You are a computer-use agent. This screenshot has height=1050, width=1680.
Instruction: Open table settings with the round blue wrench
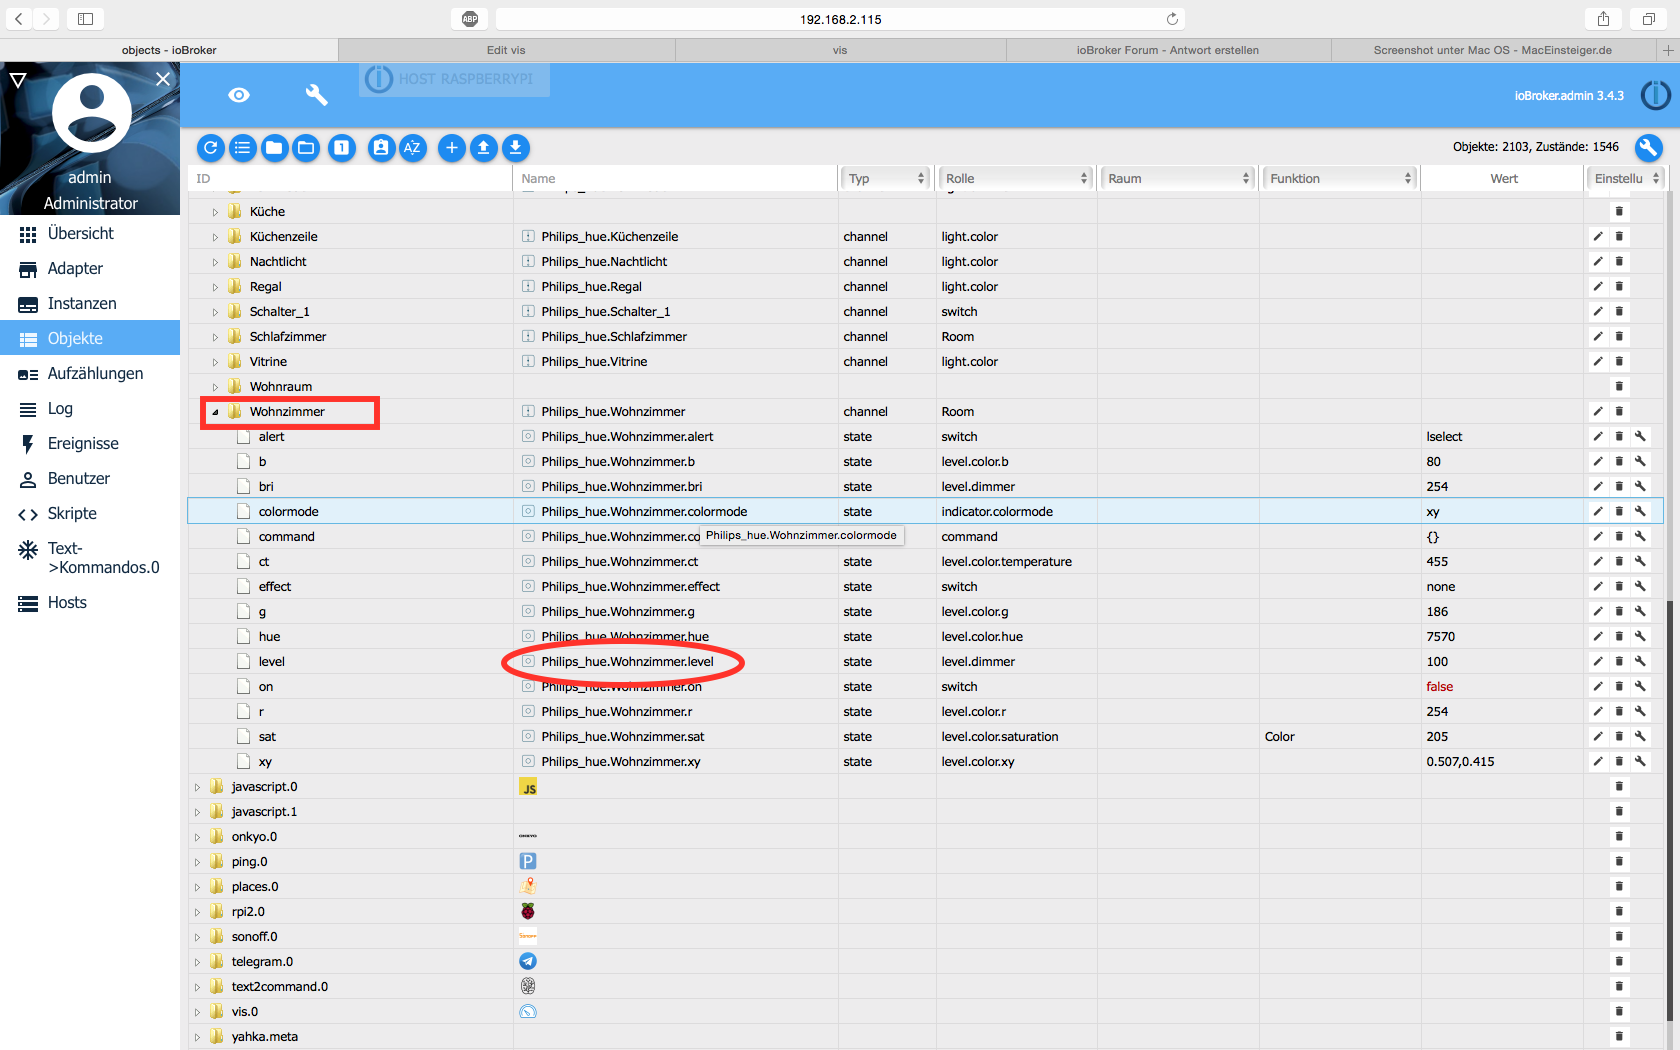pyautogui.click(x=1648, y=148)
